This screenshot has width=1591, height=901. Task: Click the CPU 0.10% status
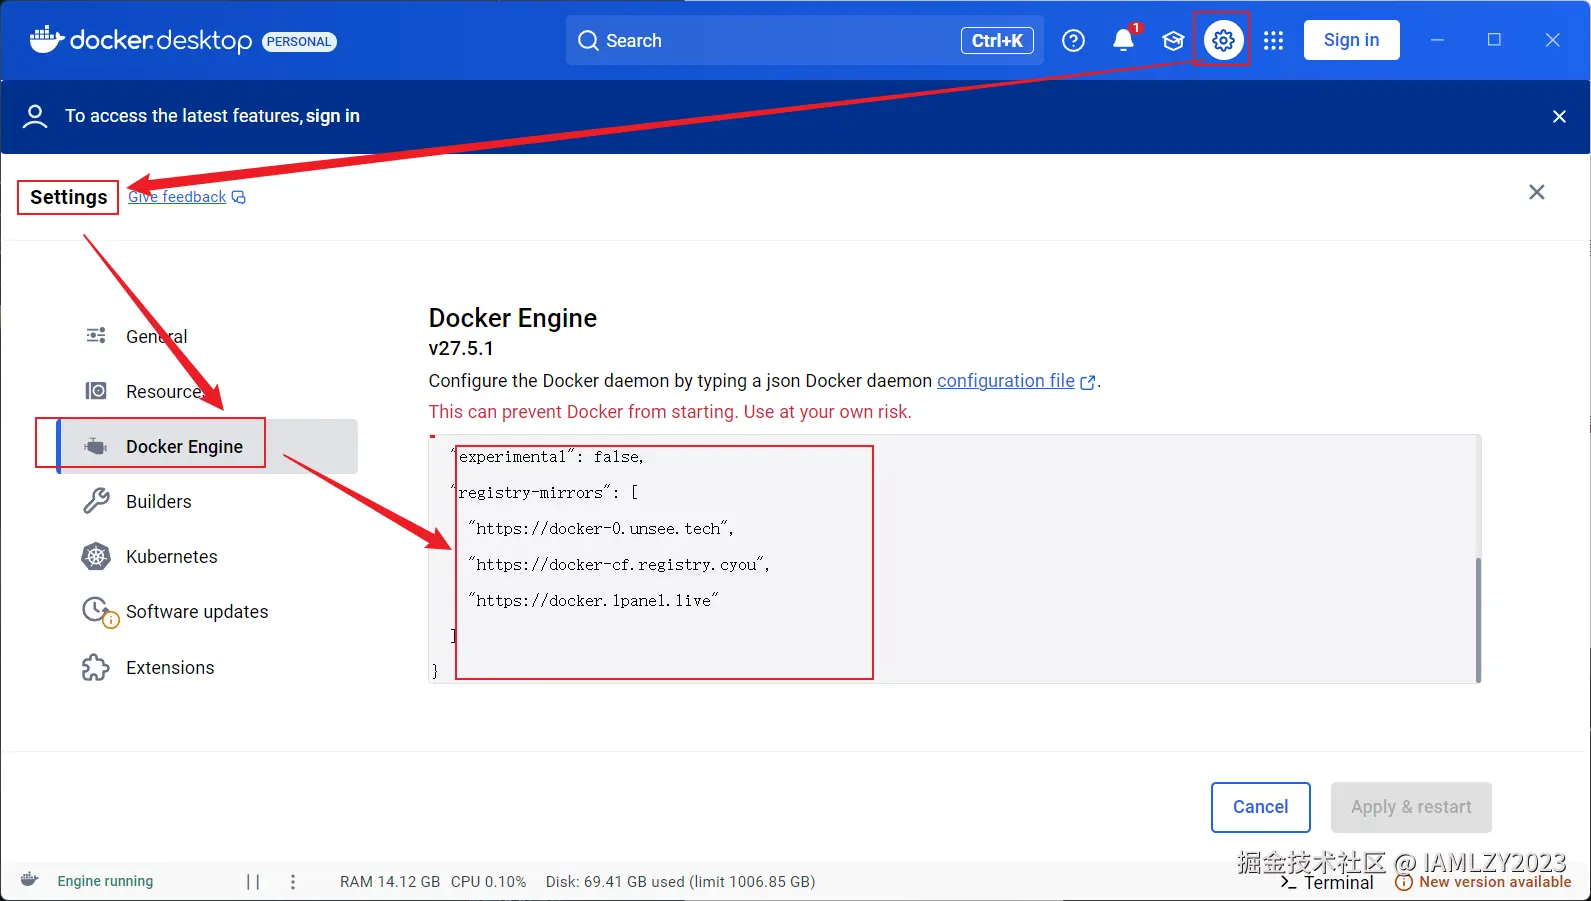488,881
